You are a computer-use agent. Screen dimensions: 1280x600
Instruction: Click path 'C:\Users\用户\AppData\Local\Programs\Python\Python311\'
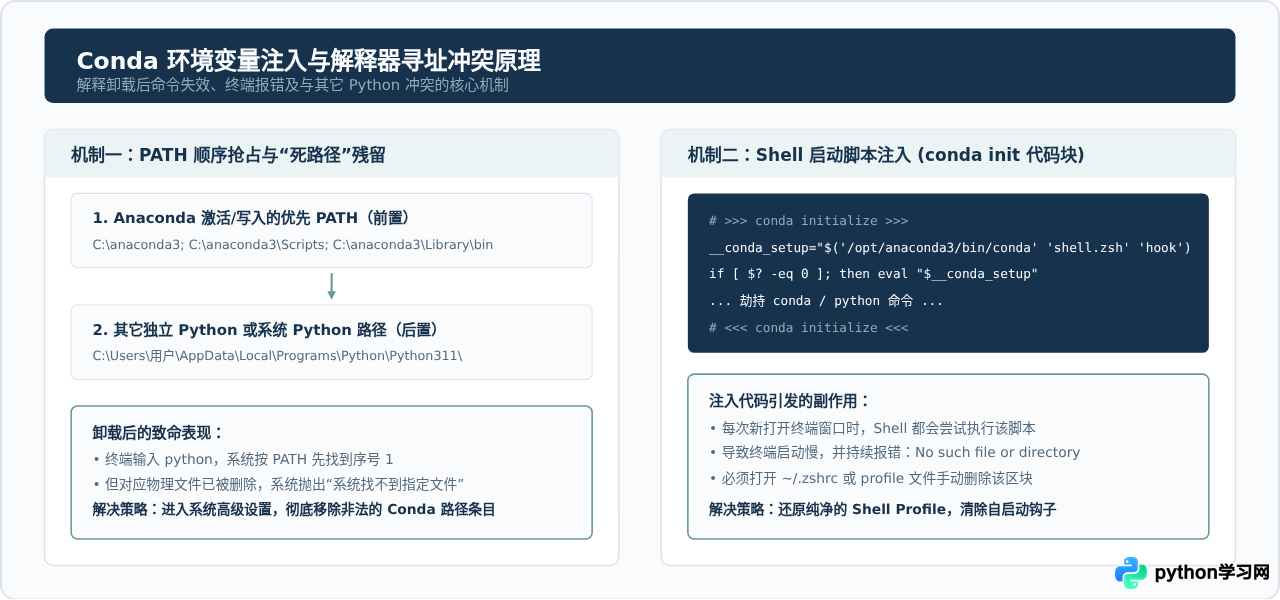(278, 356)
